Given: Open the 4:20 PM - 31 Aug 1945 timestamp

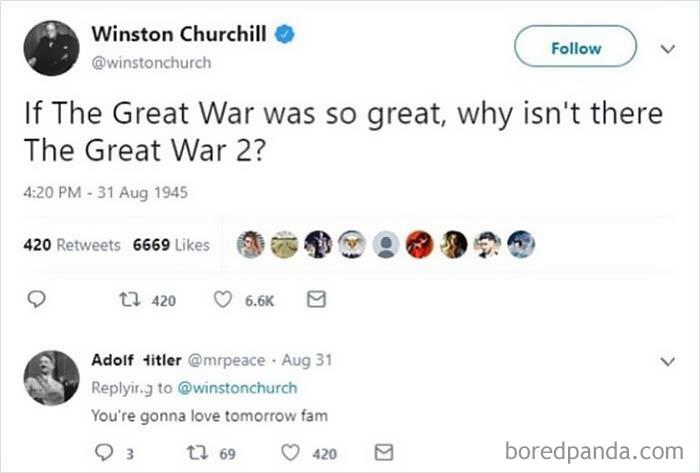Looking at the screenshot, I should (x=105, y=193).
